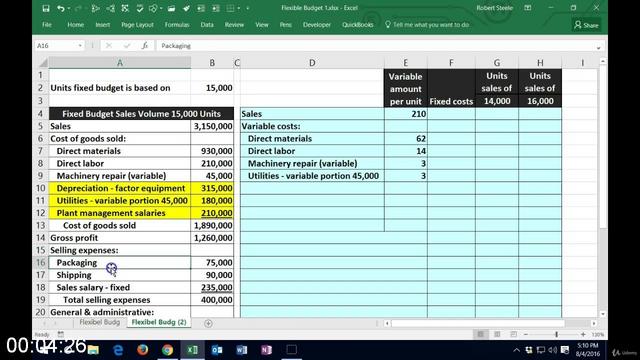Switch to the Home ribbon tab
Viewport: 640px width, 360px height.
[x=76, y=25]
